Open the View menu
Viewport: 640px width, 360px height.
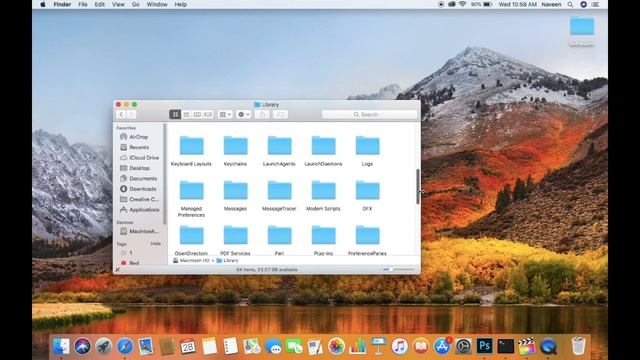[118, 4]
